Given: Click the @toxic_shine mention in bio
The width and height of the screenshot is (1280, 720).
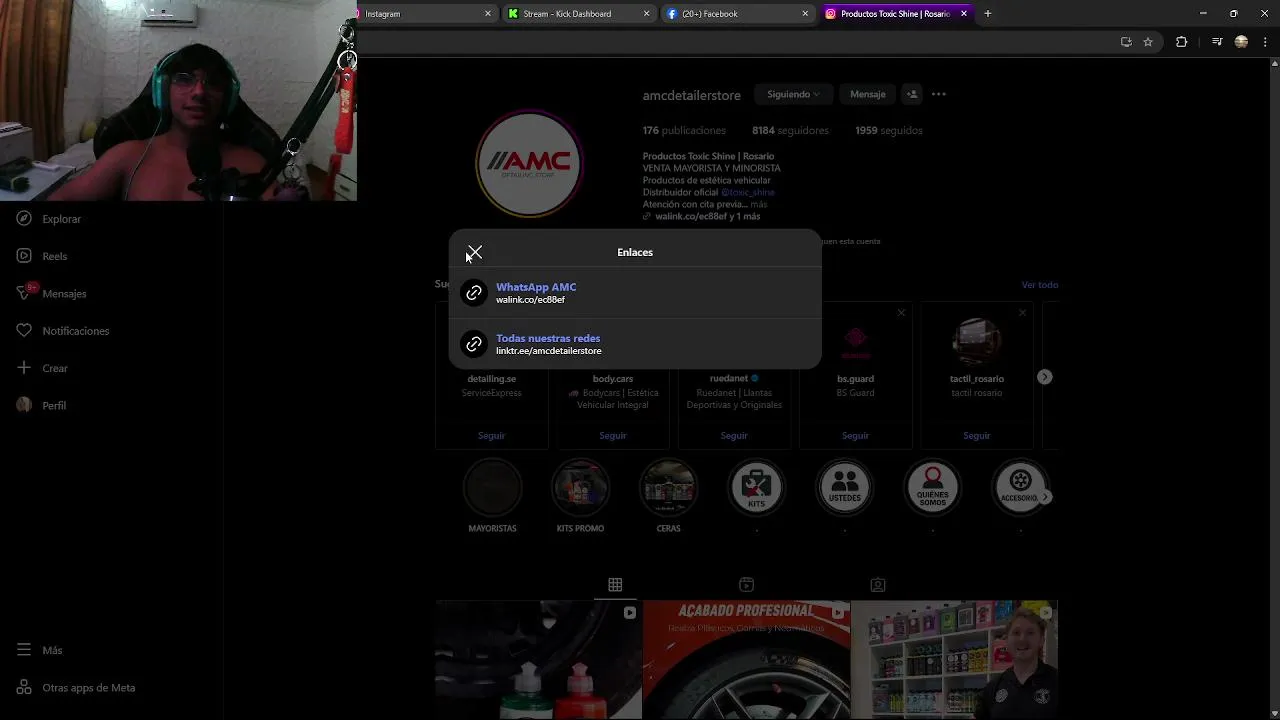Looking at the screenshot, I should pyautogui.click(x=748, y=193).
